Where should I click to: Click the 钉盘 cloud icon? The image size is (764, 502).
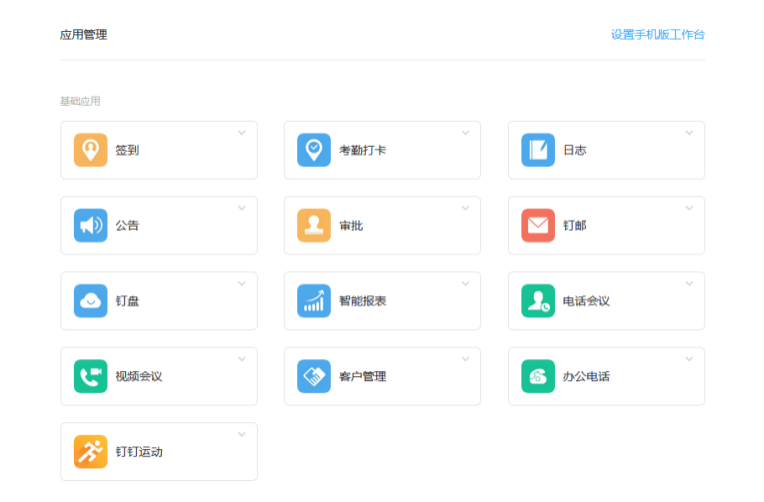(x=91, y=301)
